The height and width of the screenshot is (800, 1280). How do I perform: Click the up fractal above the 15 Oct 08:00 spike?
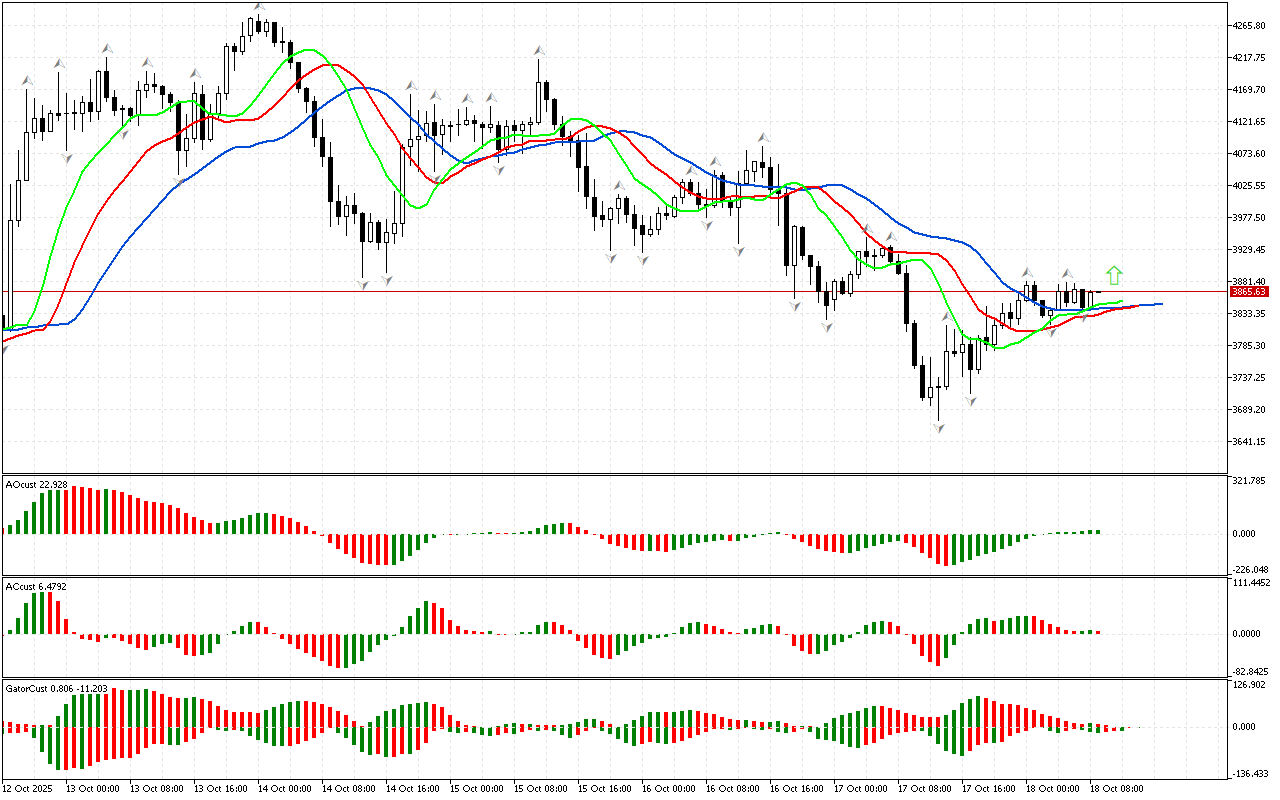click(x=540, y=49)
